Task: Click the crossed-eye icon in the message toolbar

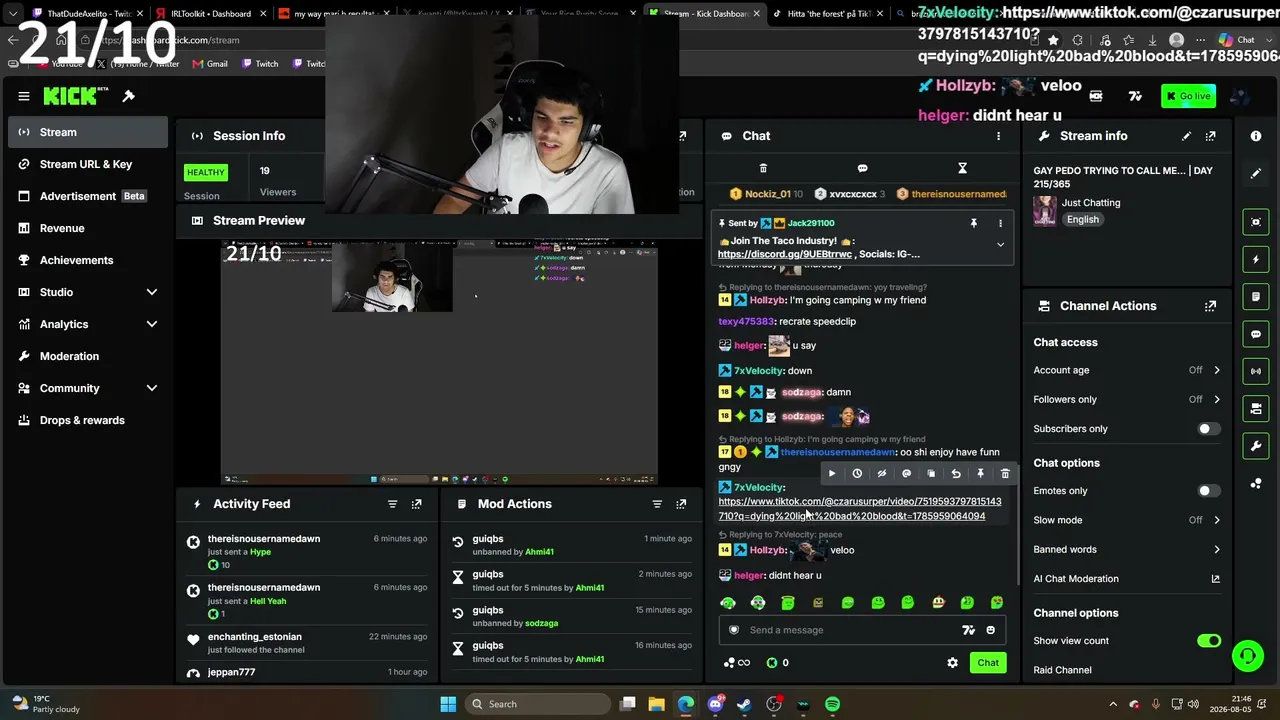Action: point(881,474)
